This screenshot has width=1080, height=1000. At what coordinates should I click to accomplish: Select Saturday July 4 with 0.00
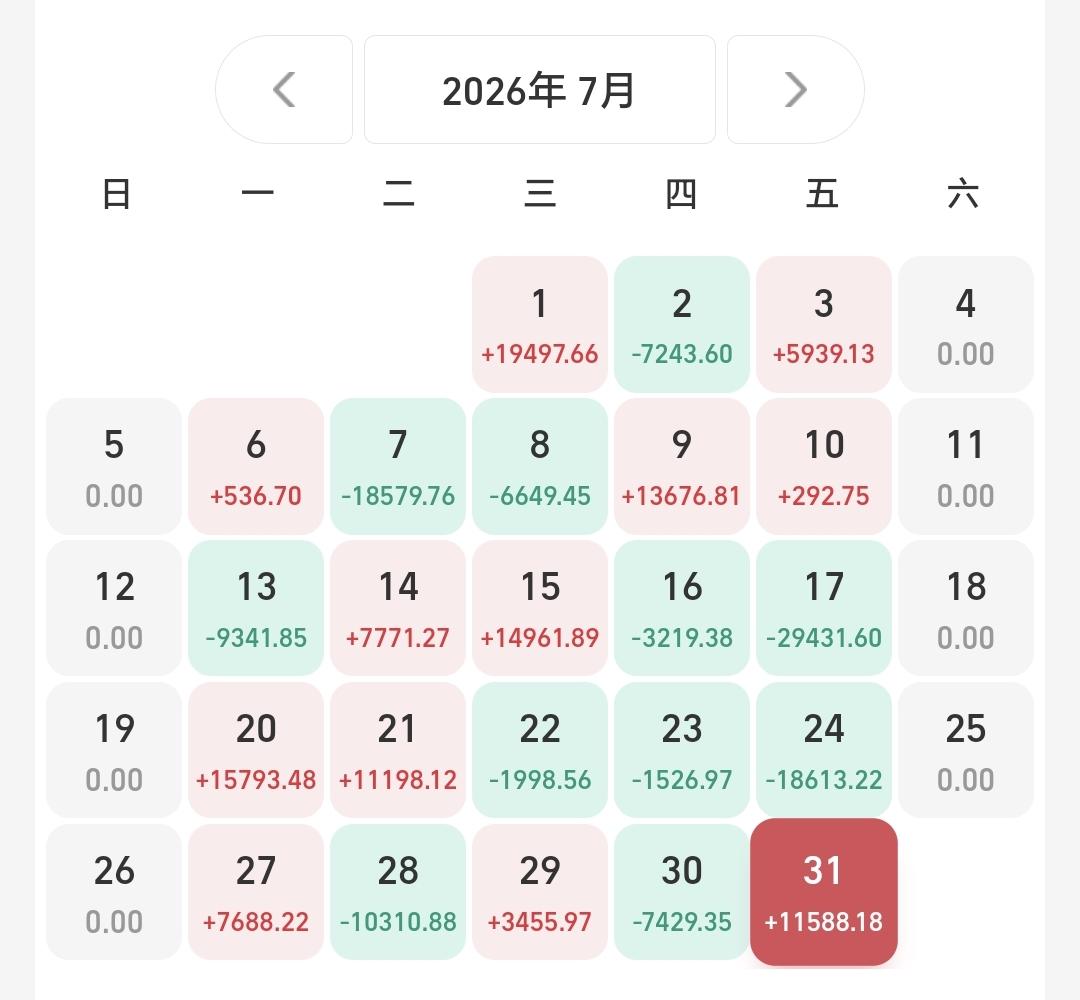point(966,324)
